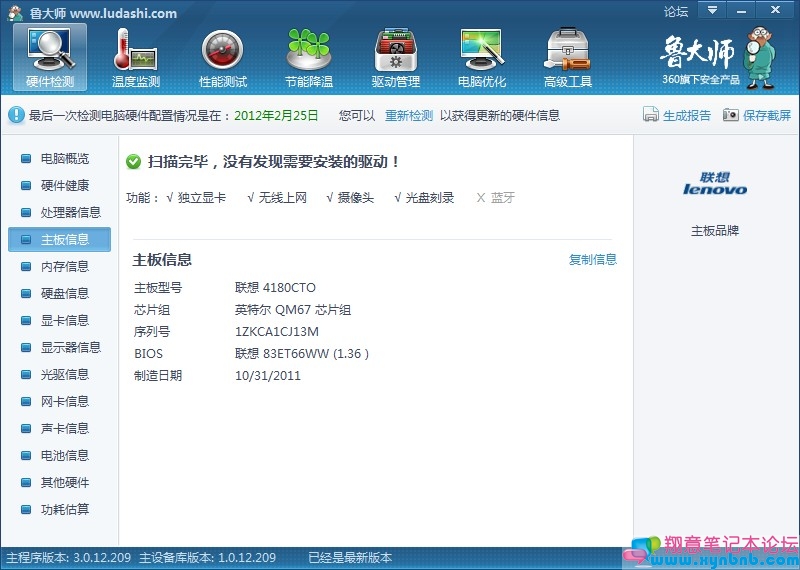Click the 主板信息 section heading
The width and height of the screenshot is (800, 570).
click(x=162, y=260)
